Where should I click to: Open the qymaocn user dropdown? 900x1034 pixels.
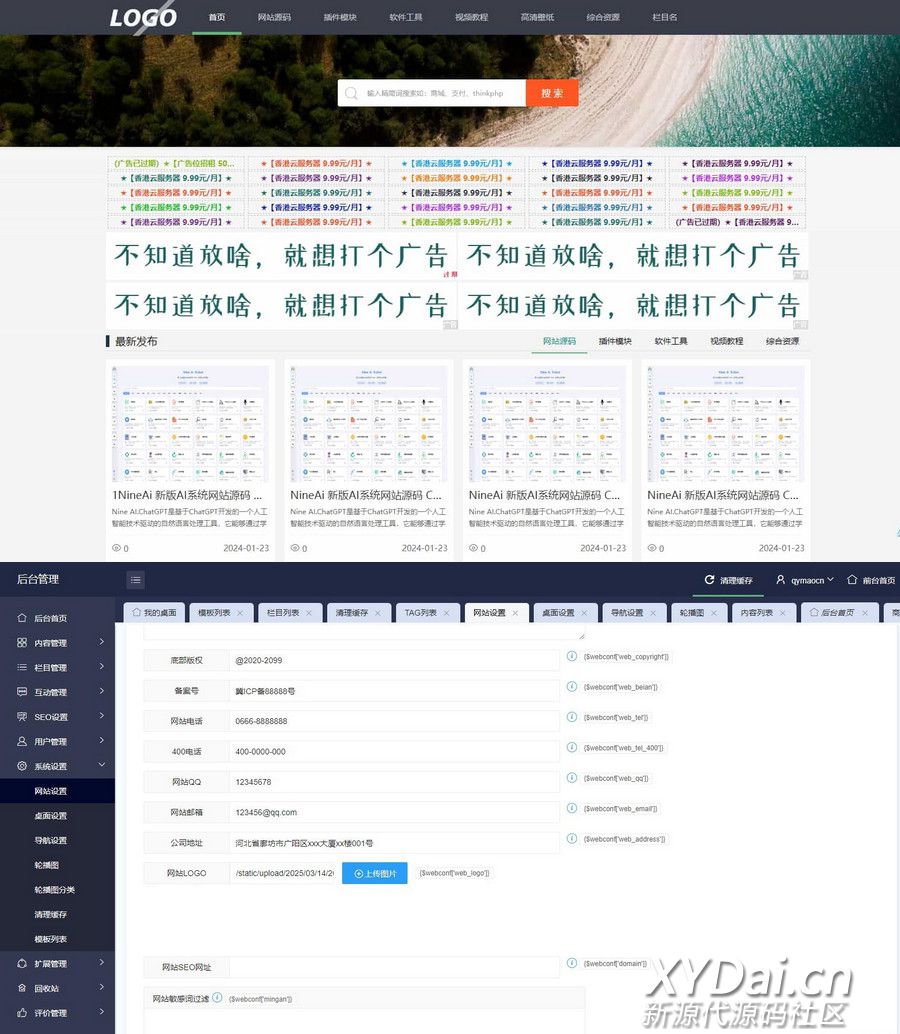pyautogui.click(x=805, y=580)
